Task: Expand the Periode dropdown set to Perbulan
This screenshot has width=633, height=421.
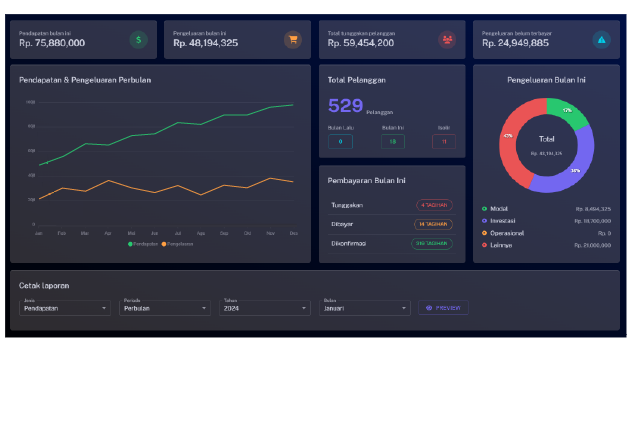Action: 165,308
